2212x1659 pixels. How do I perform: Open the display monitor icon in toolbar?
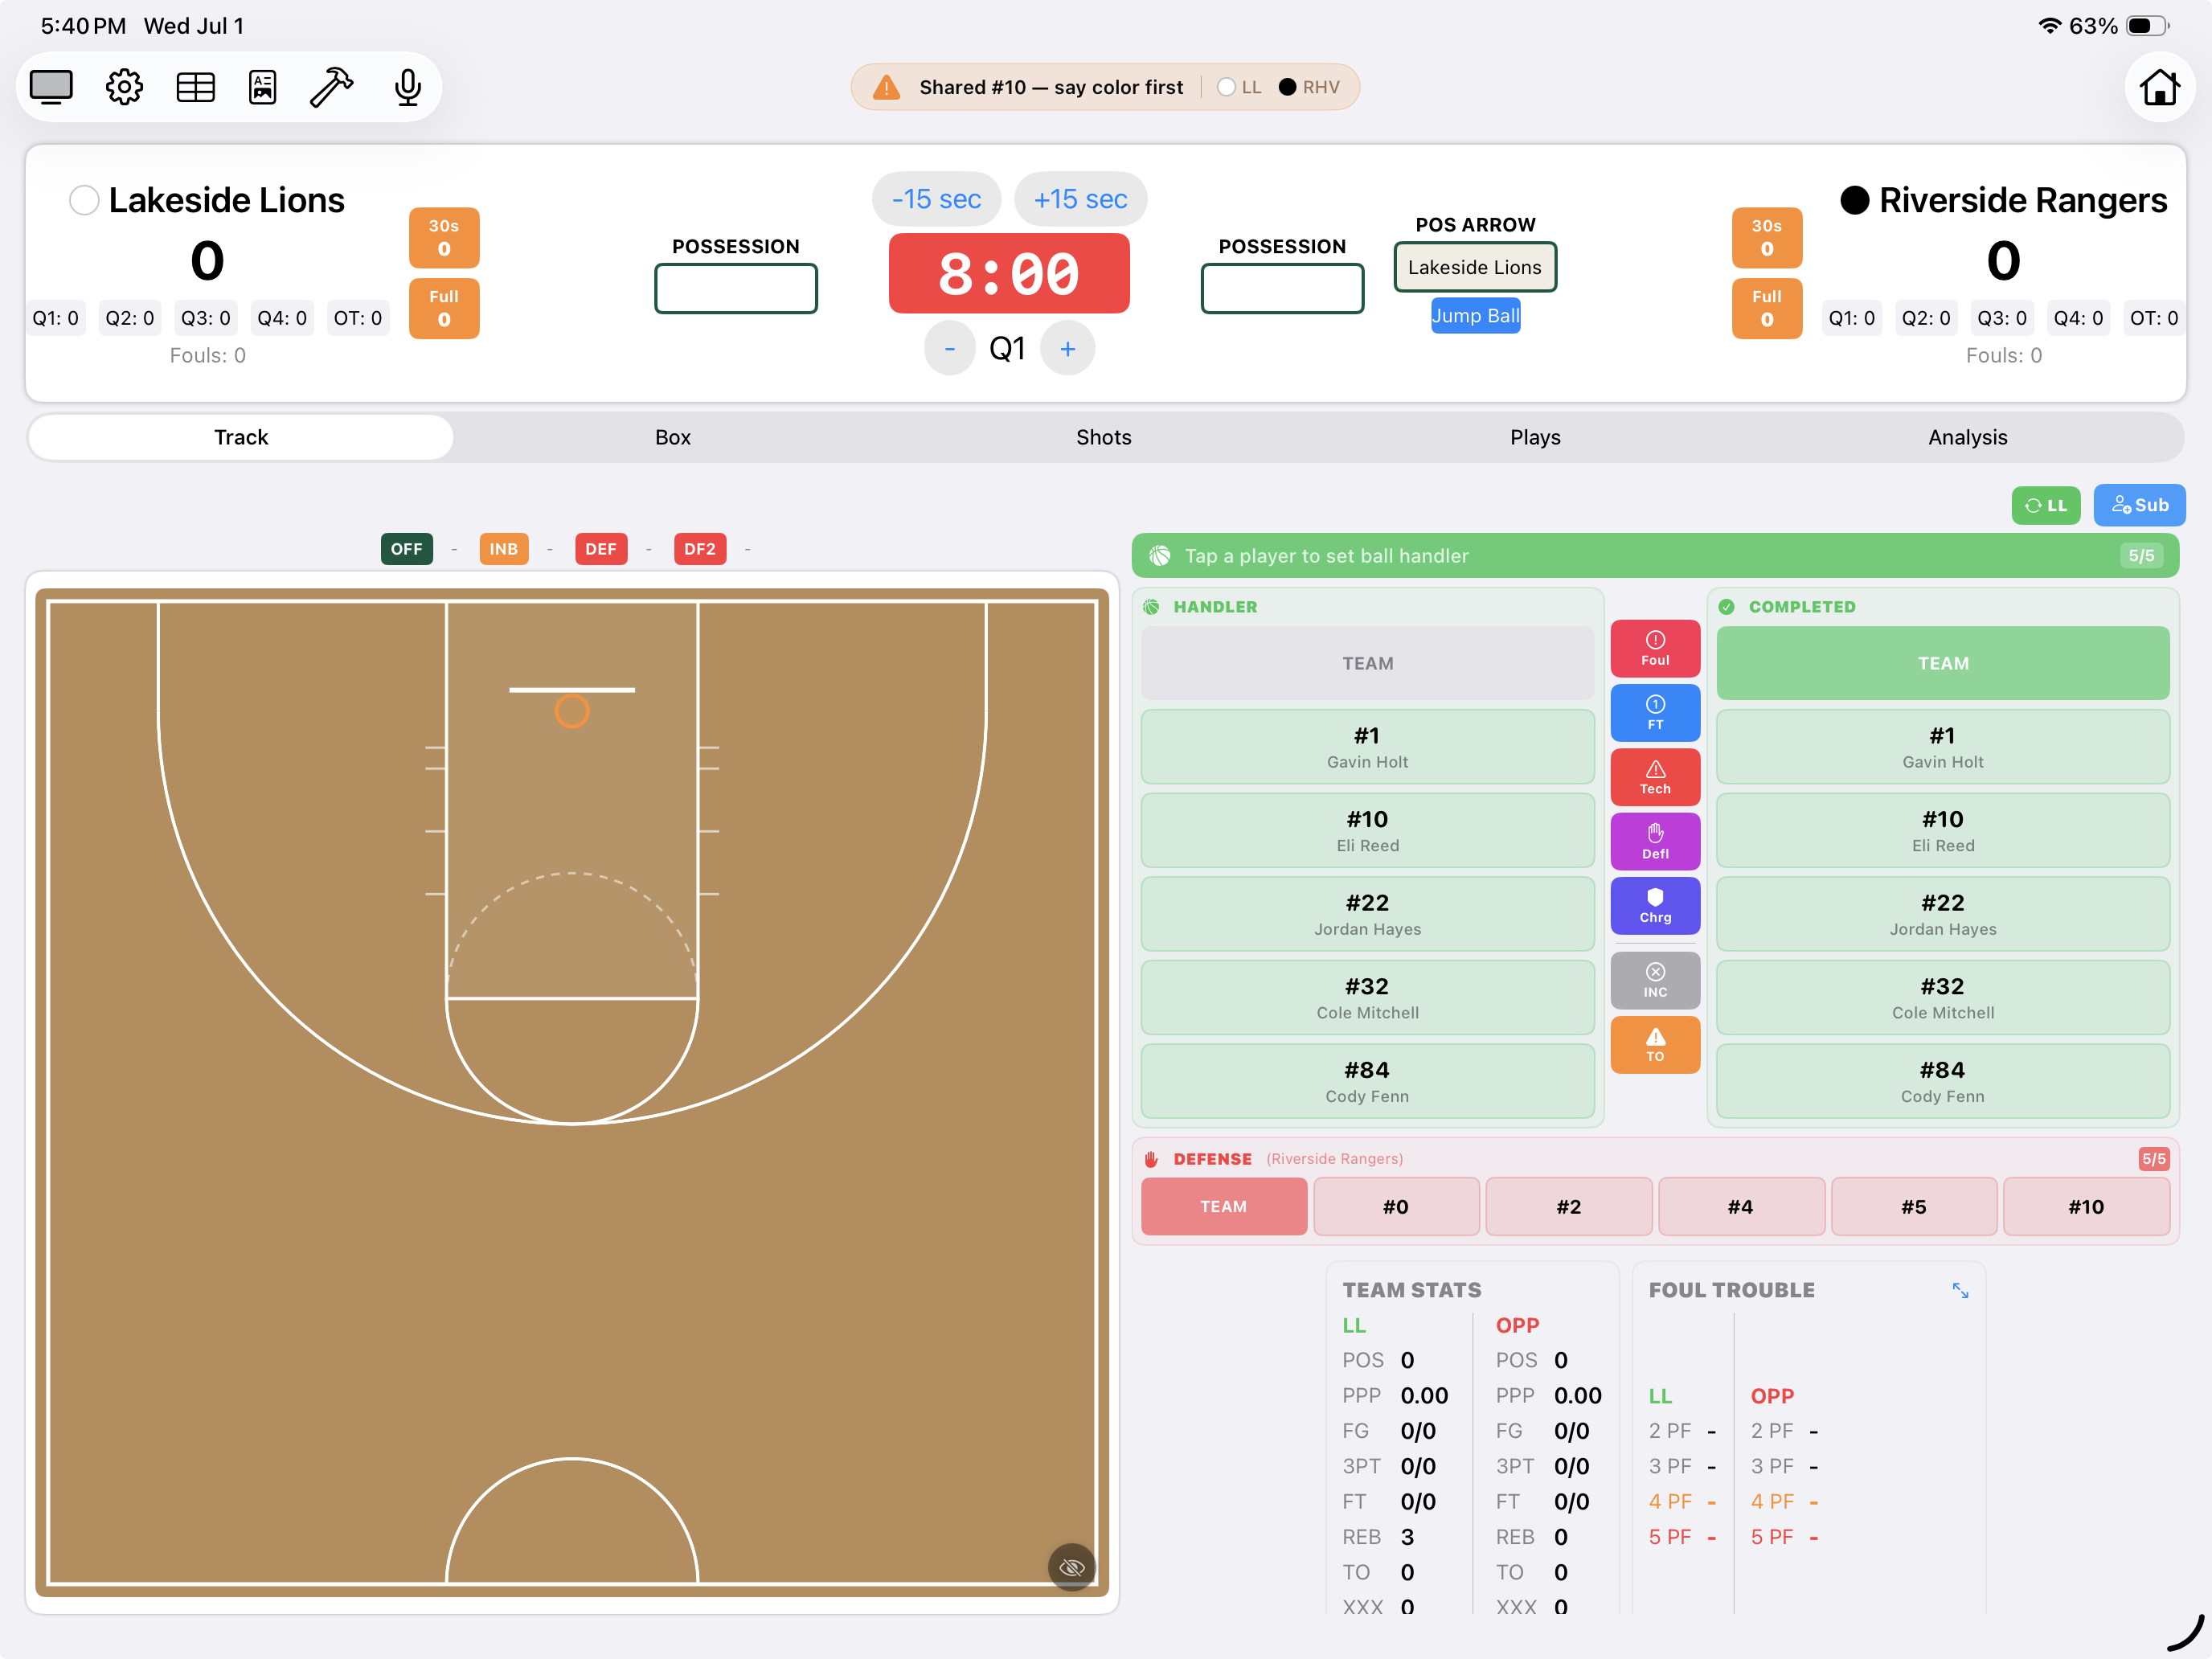pos(51,87)
